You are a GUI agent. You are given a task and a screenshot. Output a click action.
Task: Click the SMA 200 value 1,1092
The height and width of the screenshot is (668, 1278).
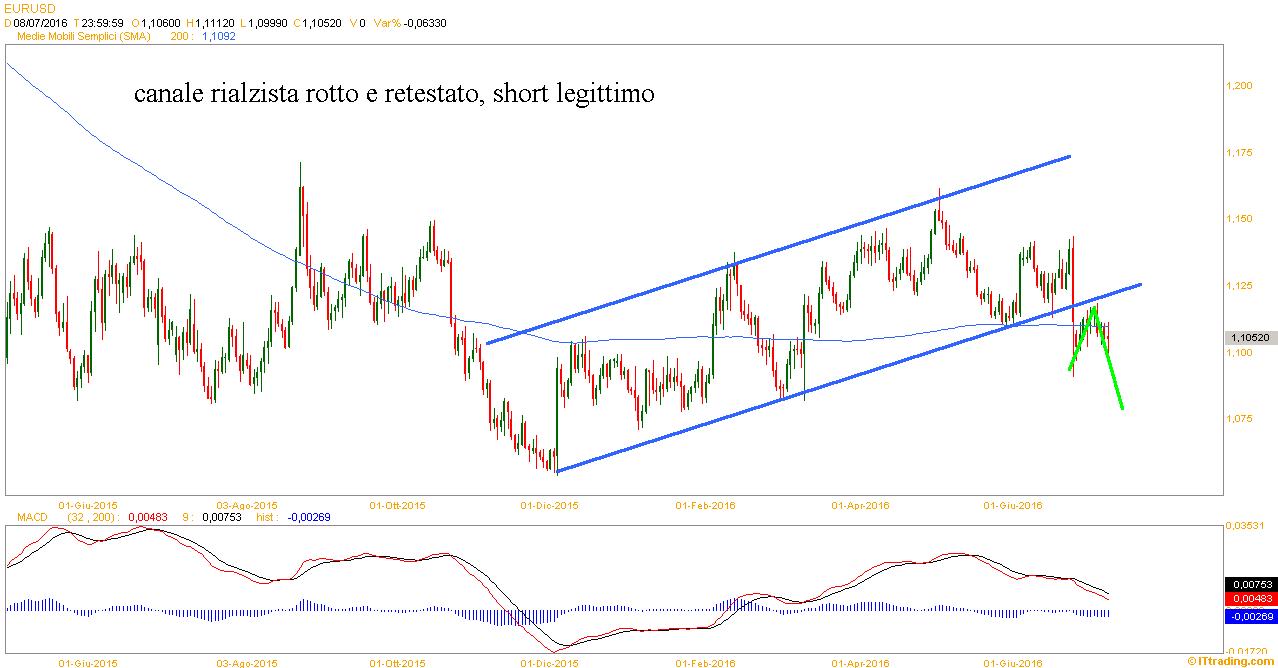coord(219,36)
